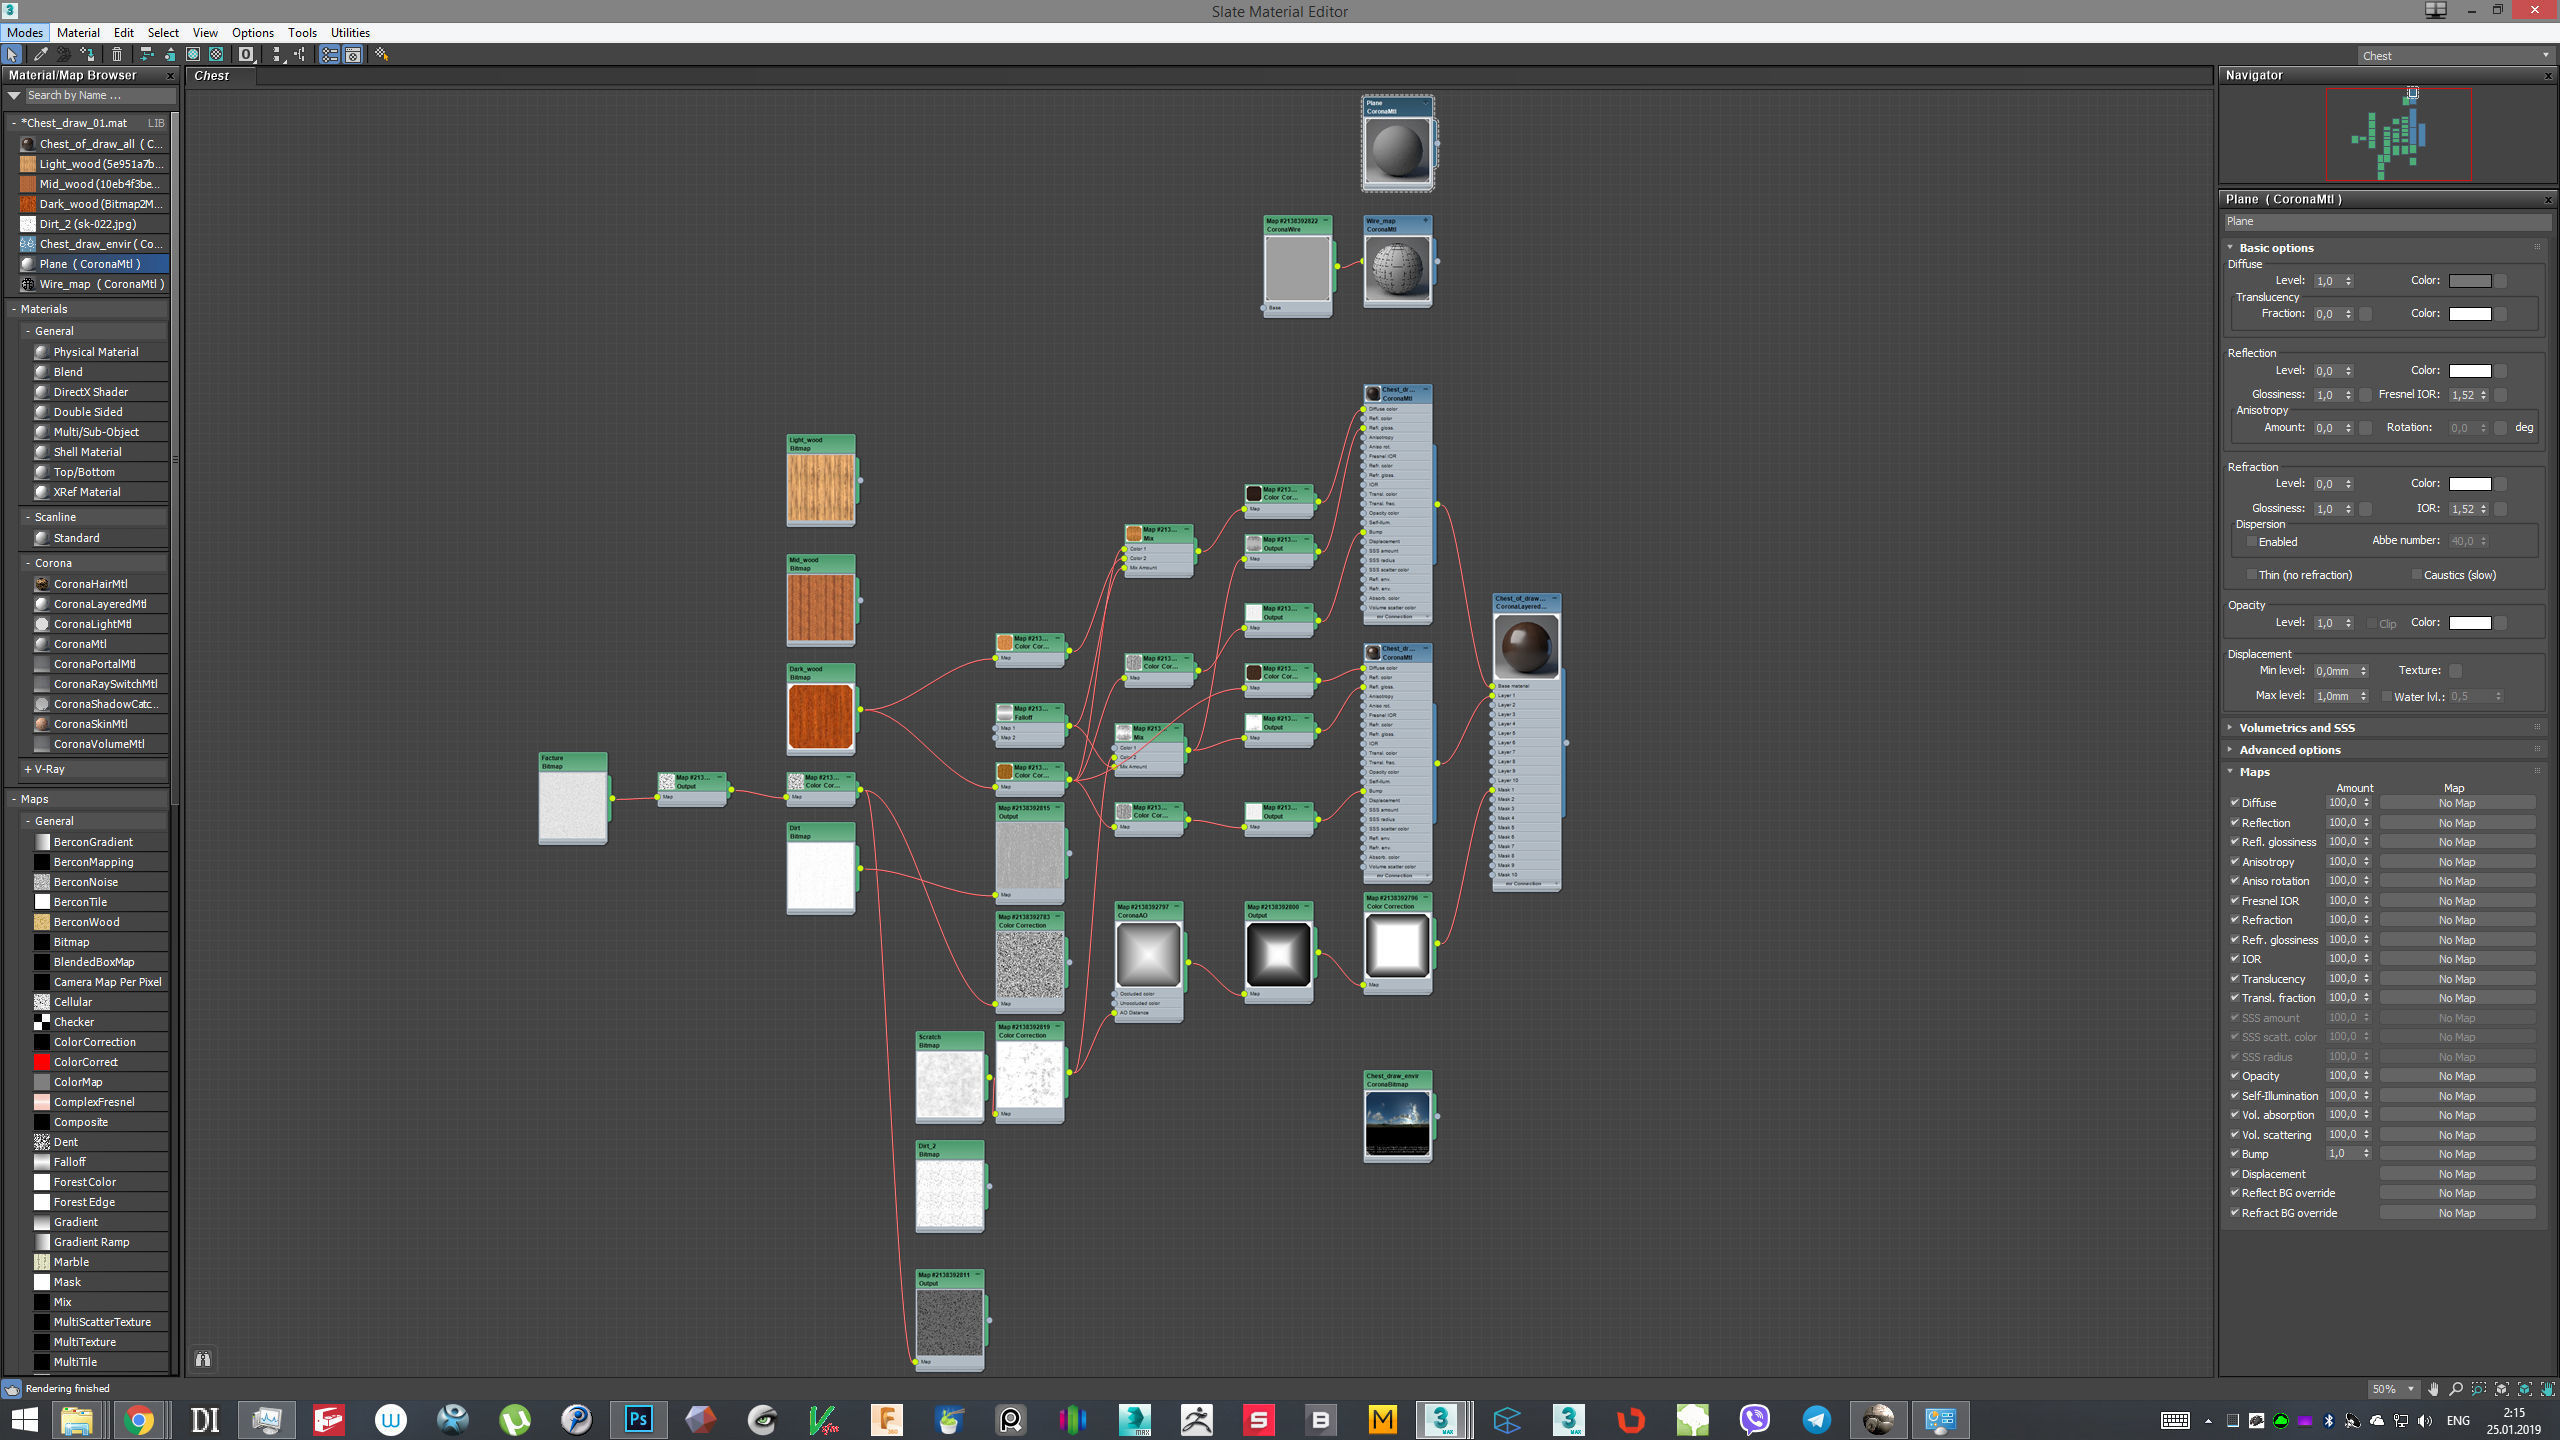Toggle the Bump map checkbox

point(2234,1153)
